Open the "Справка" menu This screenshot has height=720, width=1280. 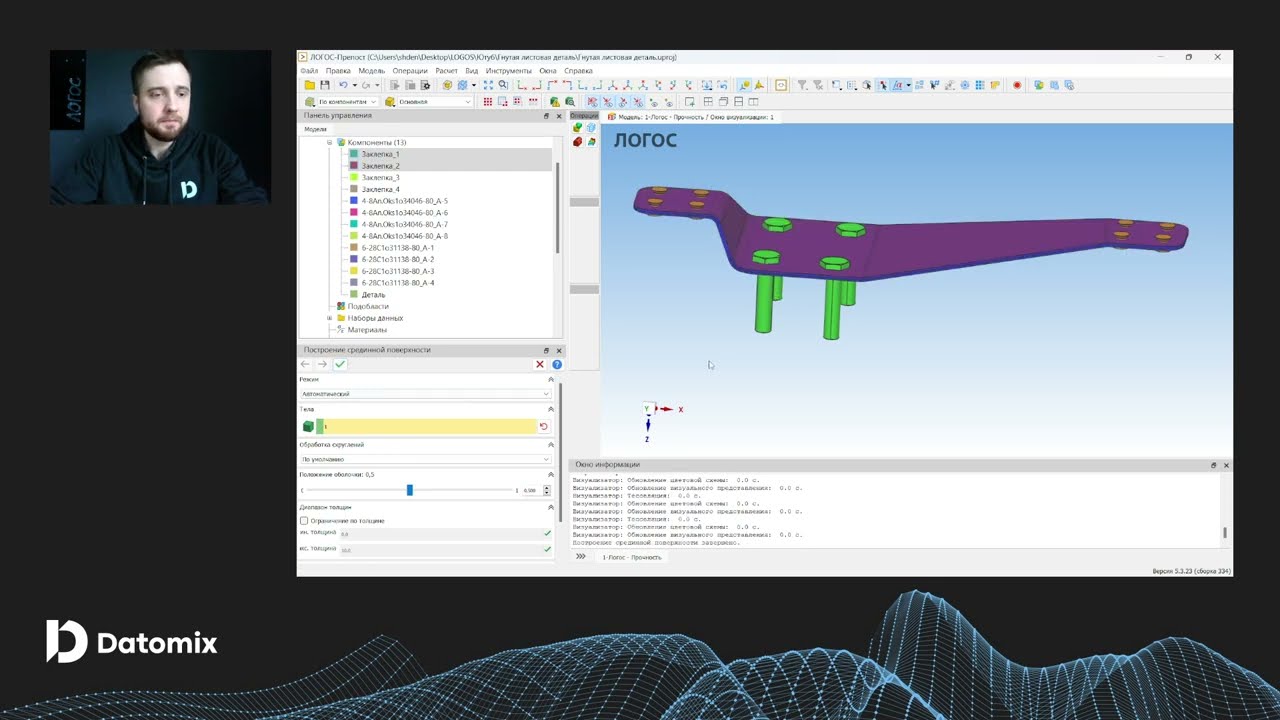point(578,71)
